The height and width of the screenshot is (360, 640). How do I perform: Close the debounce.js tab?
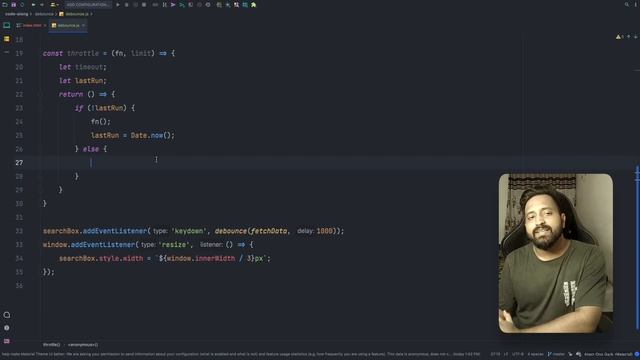83,25
